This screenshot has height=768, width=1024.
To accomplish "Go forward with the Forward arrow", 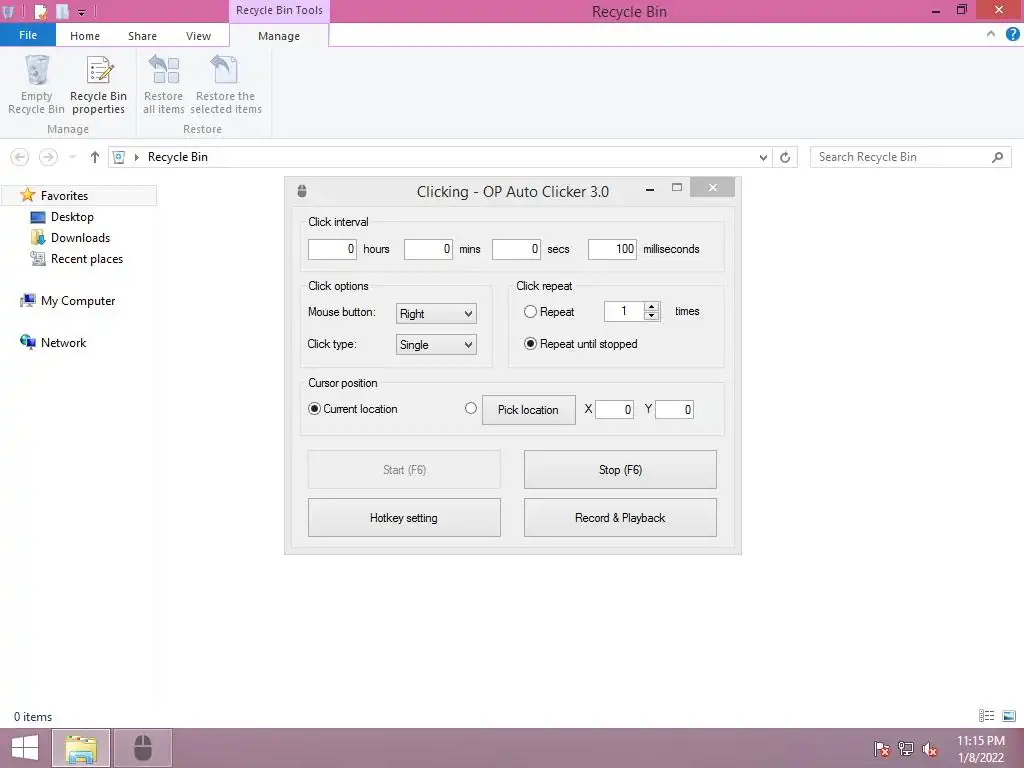I will [48, 157].
